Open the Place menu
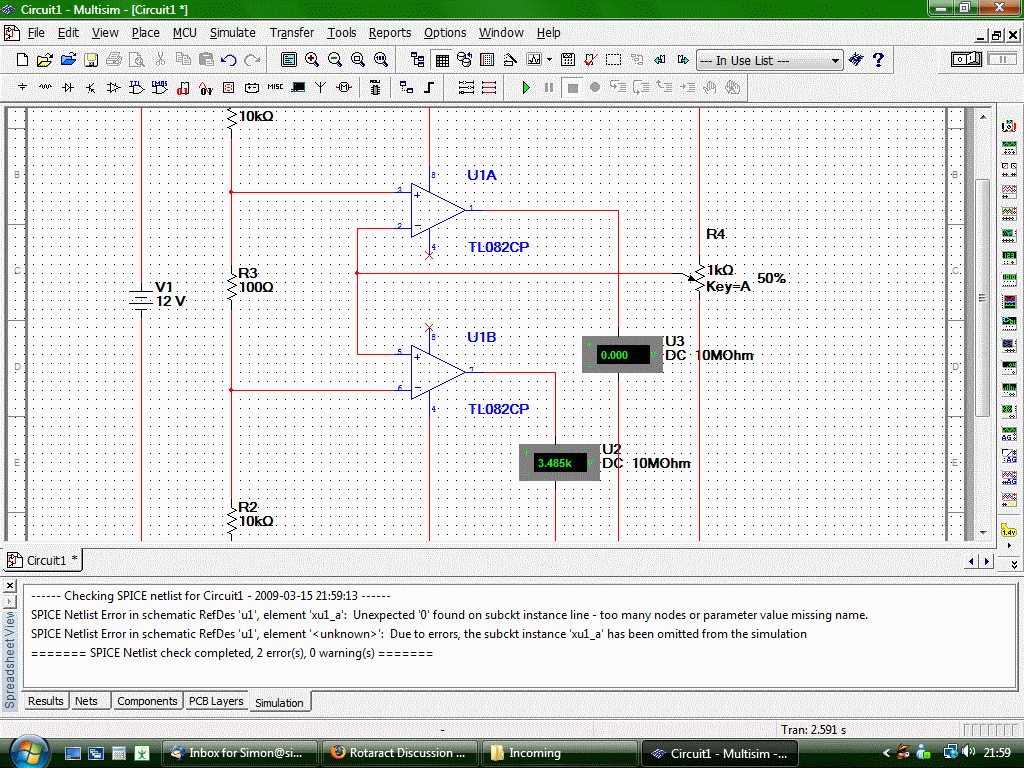This screenshot has height=768, width=1024. tap(146, 33)
